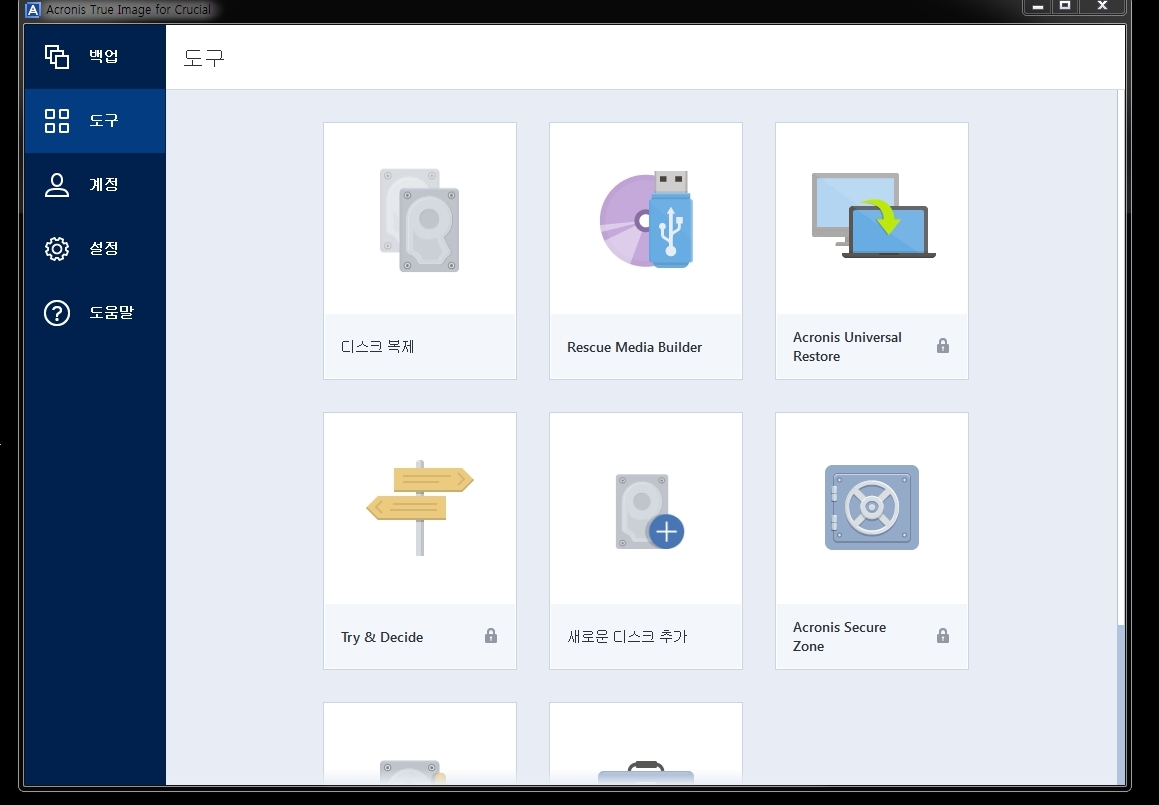Maximize the Acronis True Image window
Viewport: 1159px width, 805px height.
click(x=1065, y=7)
